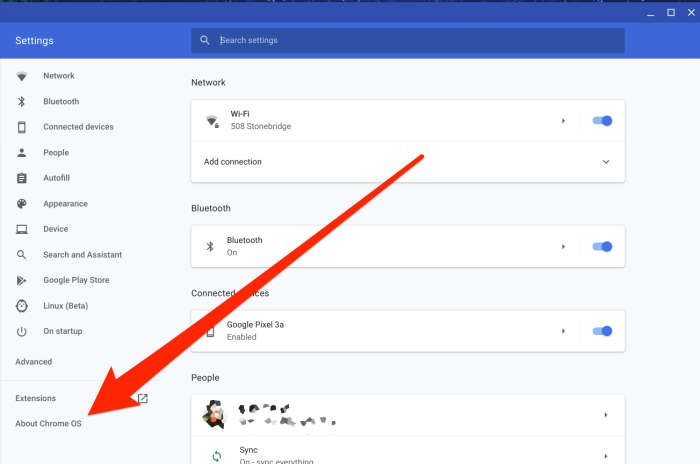700x464 pixels.
Task: Open Google Pixel 3a details arrow
Action: [x=563, y=331]
